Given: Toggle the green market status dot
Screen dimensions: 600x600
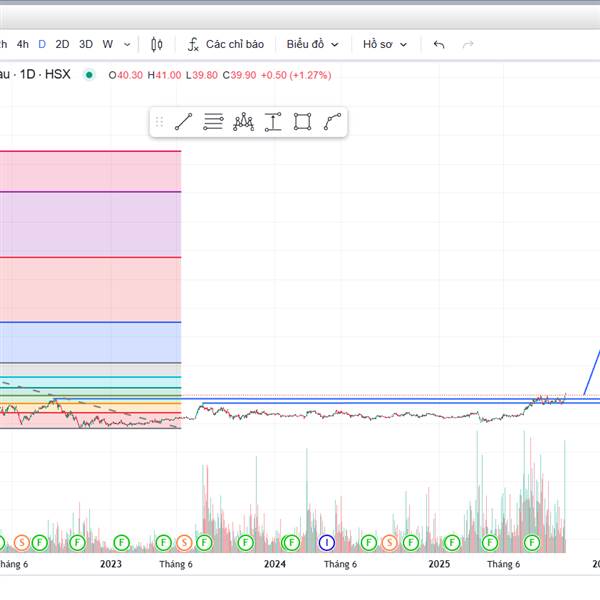Looking at the screenshot, I should [90, 74].
